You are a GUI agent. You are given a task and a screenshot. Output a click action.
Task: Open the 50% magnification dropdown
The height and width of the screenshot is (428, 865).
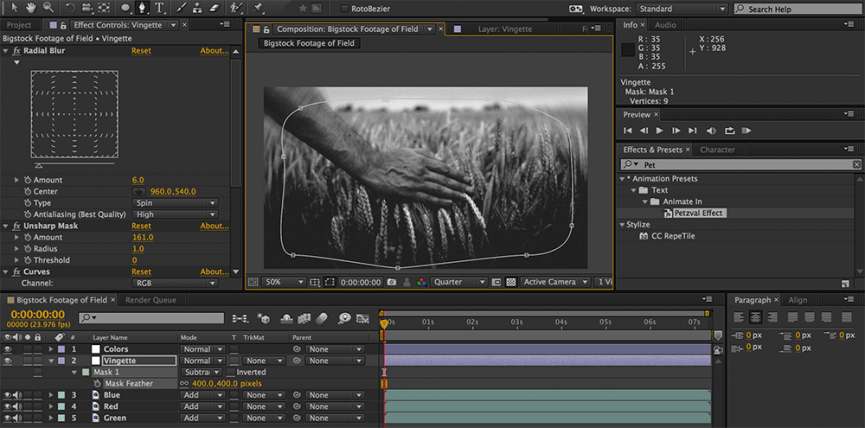click(x=284, y=282)
